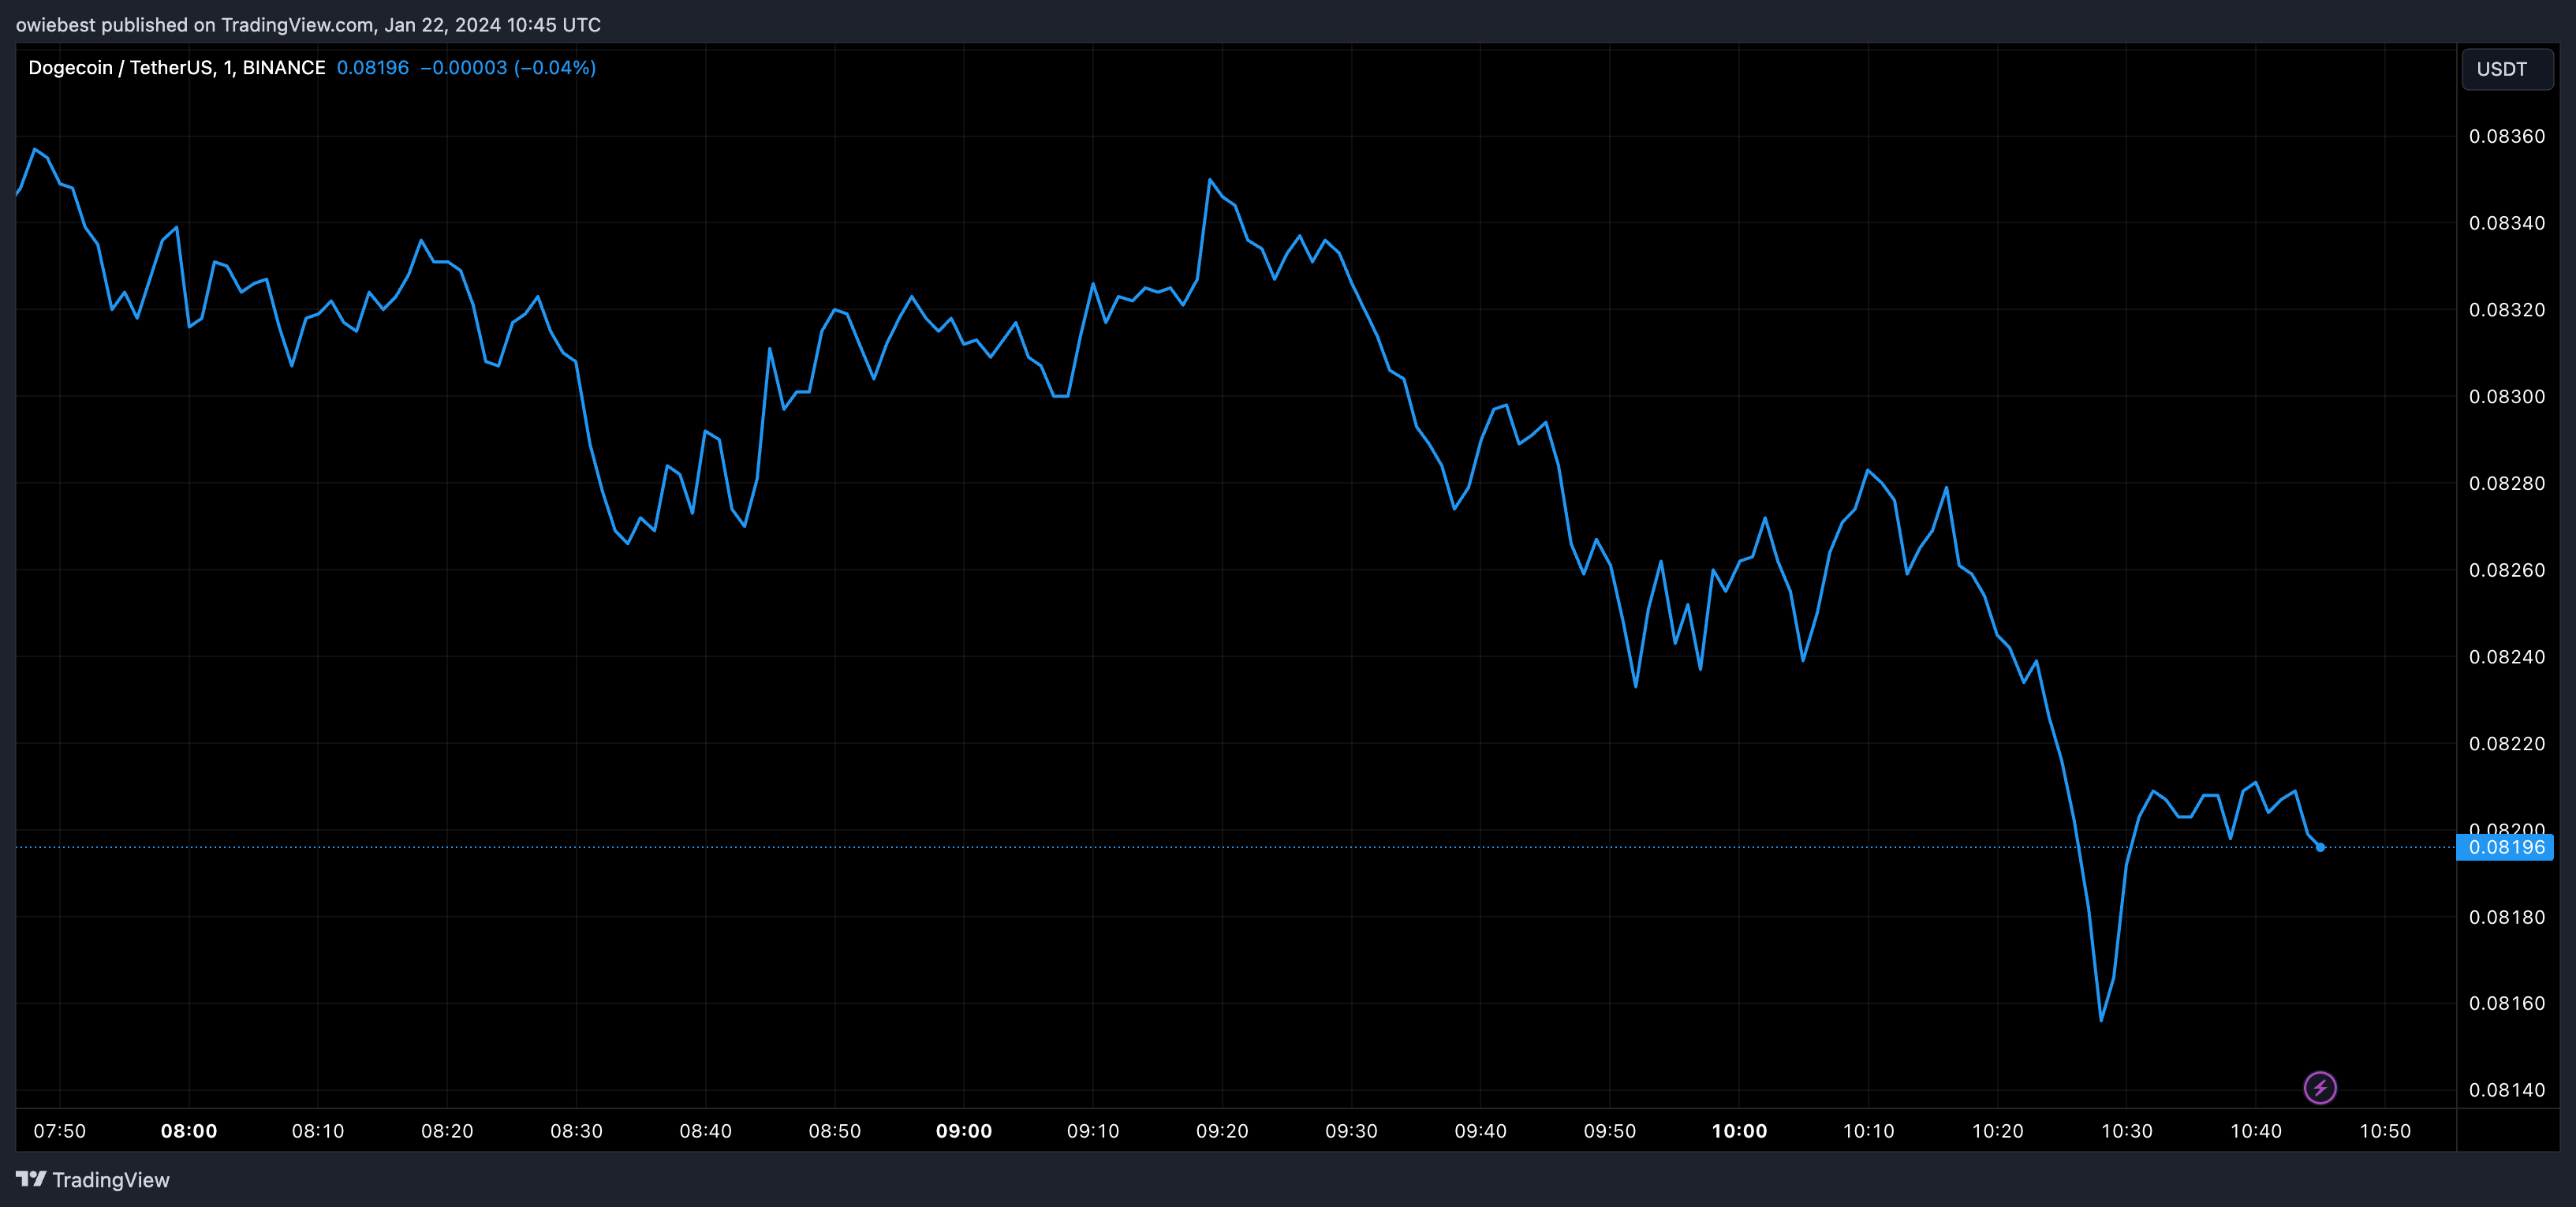2576x1207 pixels.
Task: Click the purple lightning bolt icon
Action: (x=2319, y=1087)
